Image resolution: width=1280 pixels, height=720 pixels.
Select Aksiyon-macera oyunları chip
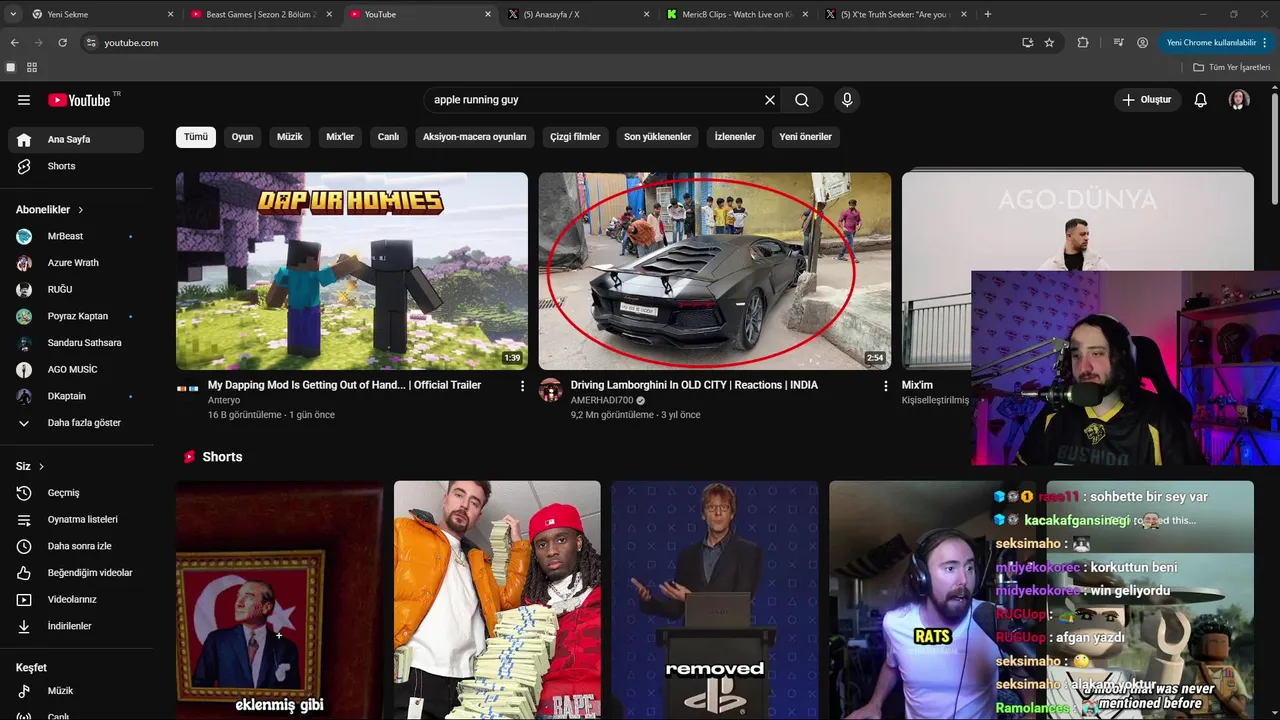(475, 137)
